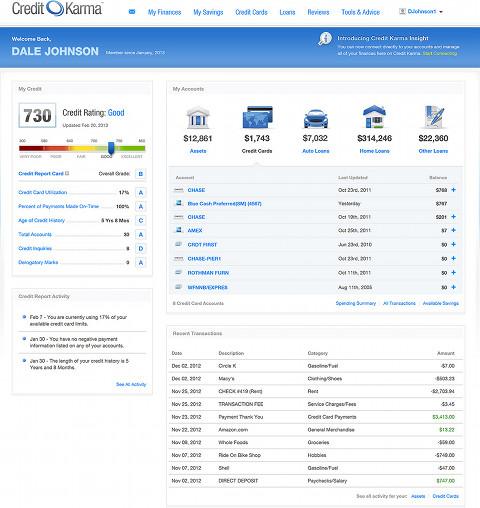Screen dimensions: 480x508
Task: Open the Credit Cards menu
Action: pyautogui.click(x=251, y=12)
